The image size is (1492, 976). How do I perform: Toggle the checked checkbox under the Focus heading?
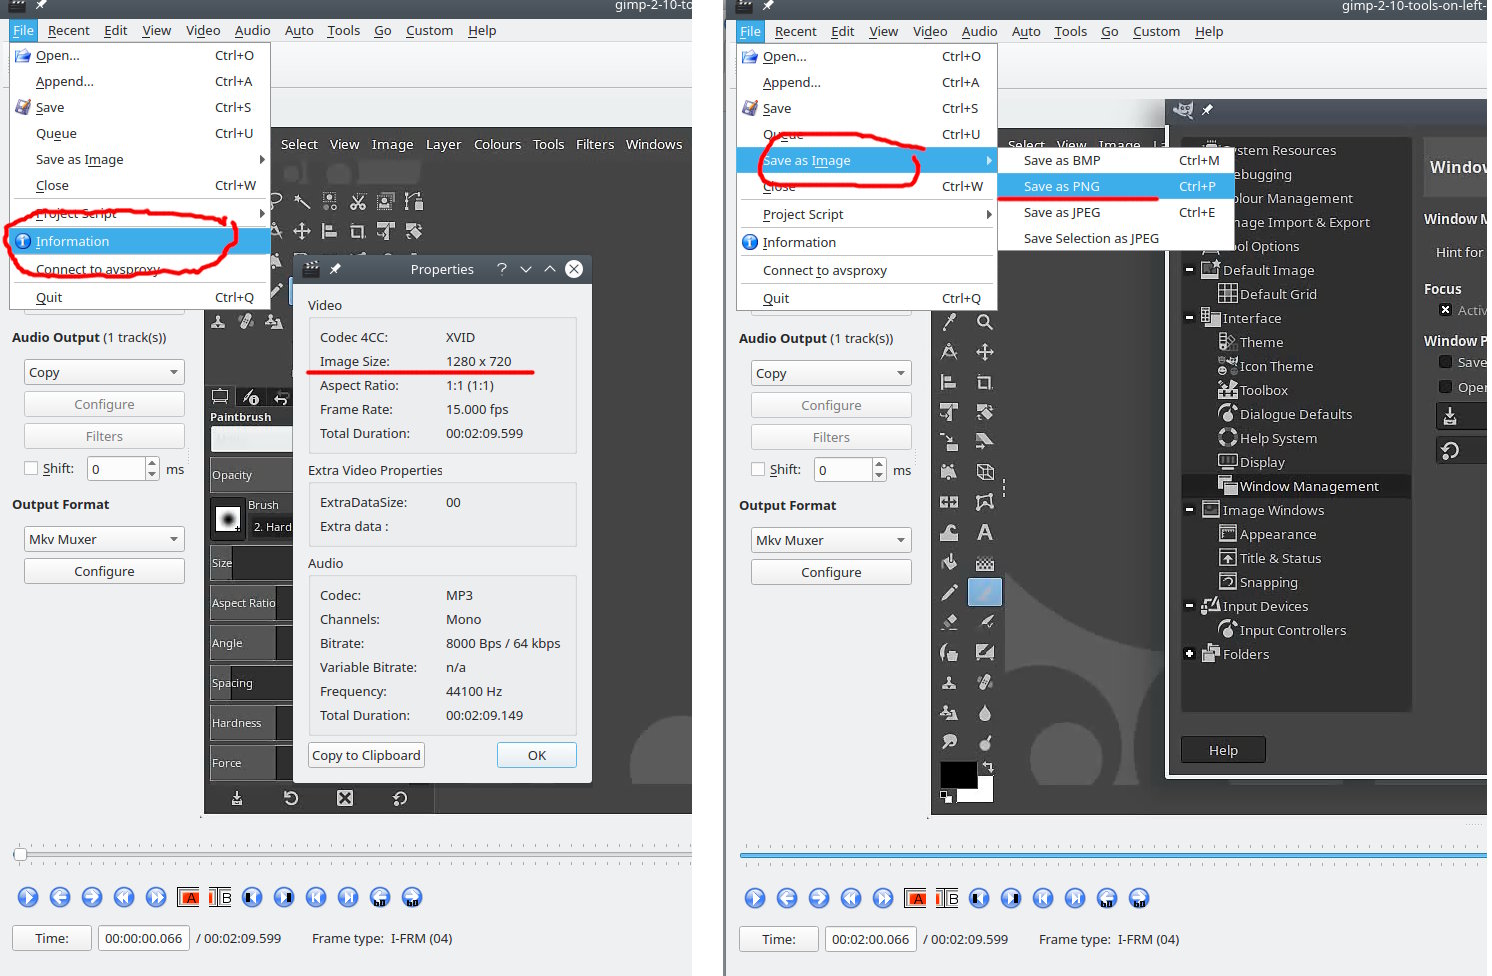pyautogui.click(x=1445, y=310)
